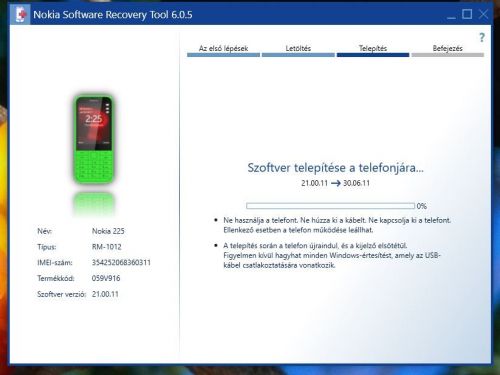
Task: Click the Nokia Software Recovery Tool app icon
Action: pos(20,14)
